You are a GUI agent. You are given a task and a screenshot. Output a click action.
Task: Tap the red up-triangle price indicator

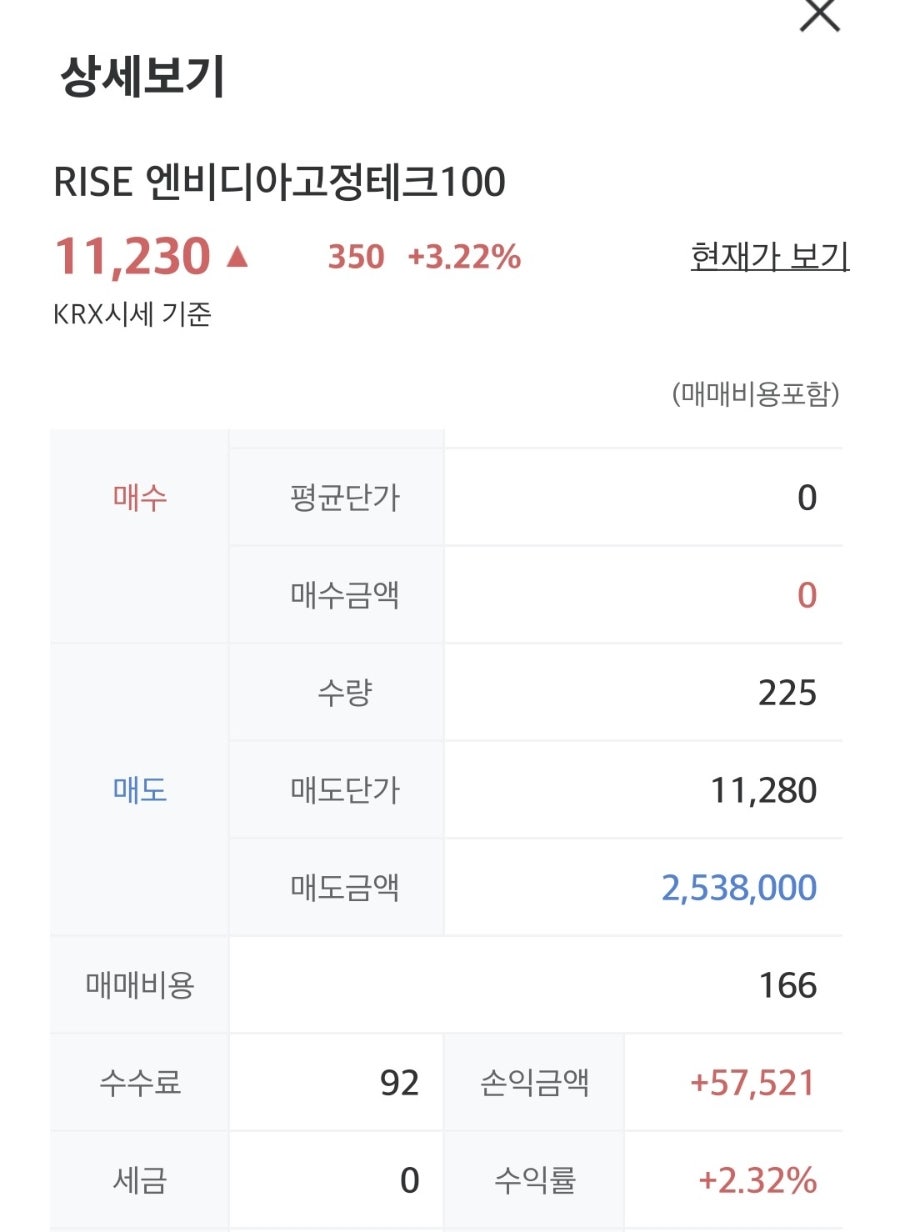(x=237, y=257)
